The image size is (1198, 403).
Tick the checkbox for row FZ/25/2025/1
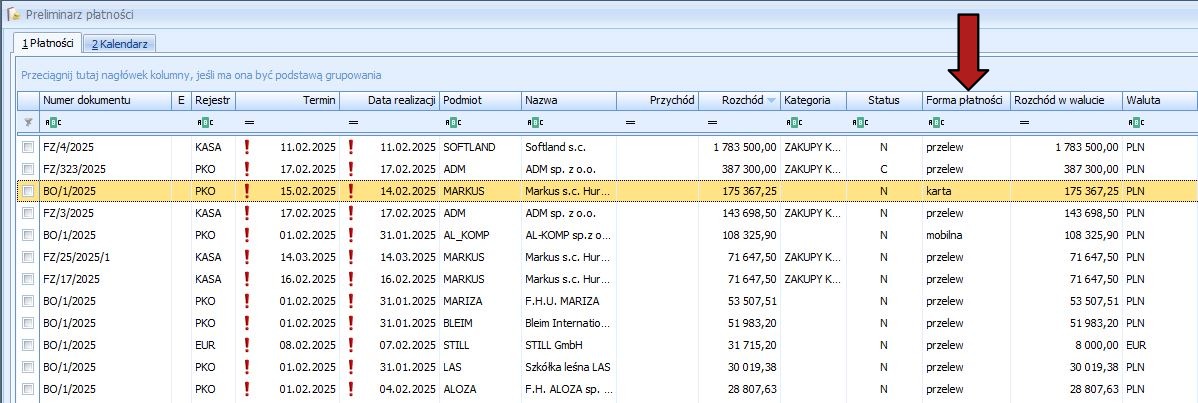(28, 258)
